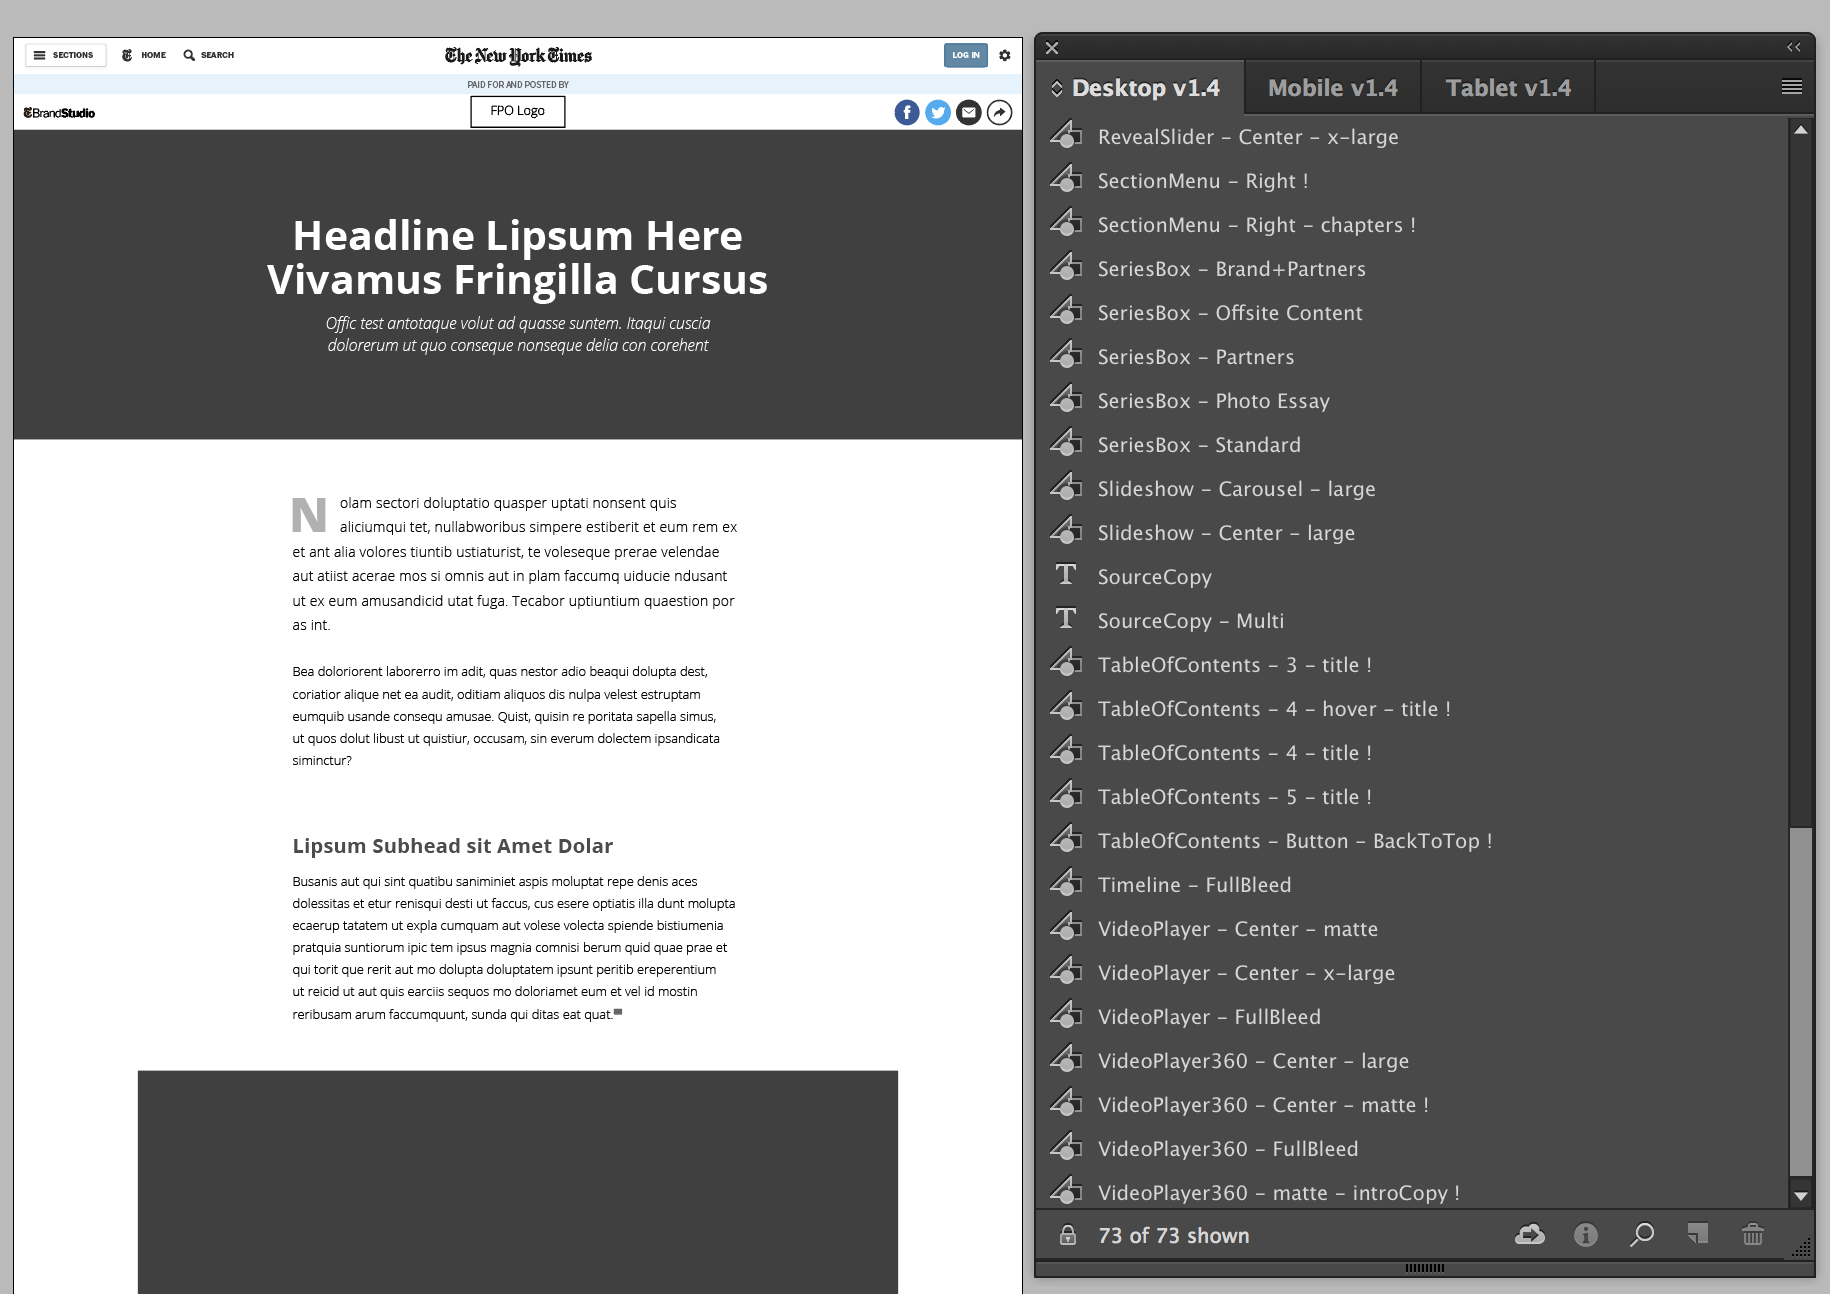Select Slideshow – Center – large item
Viewport: 1830px width, 1294px height.
(x=1410, y=533)
